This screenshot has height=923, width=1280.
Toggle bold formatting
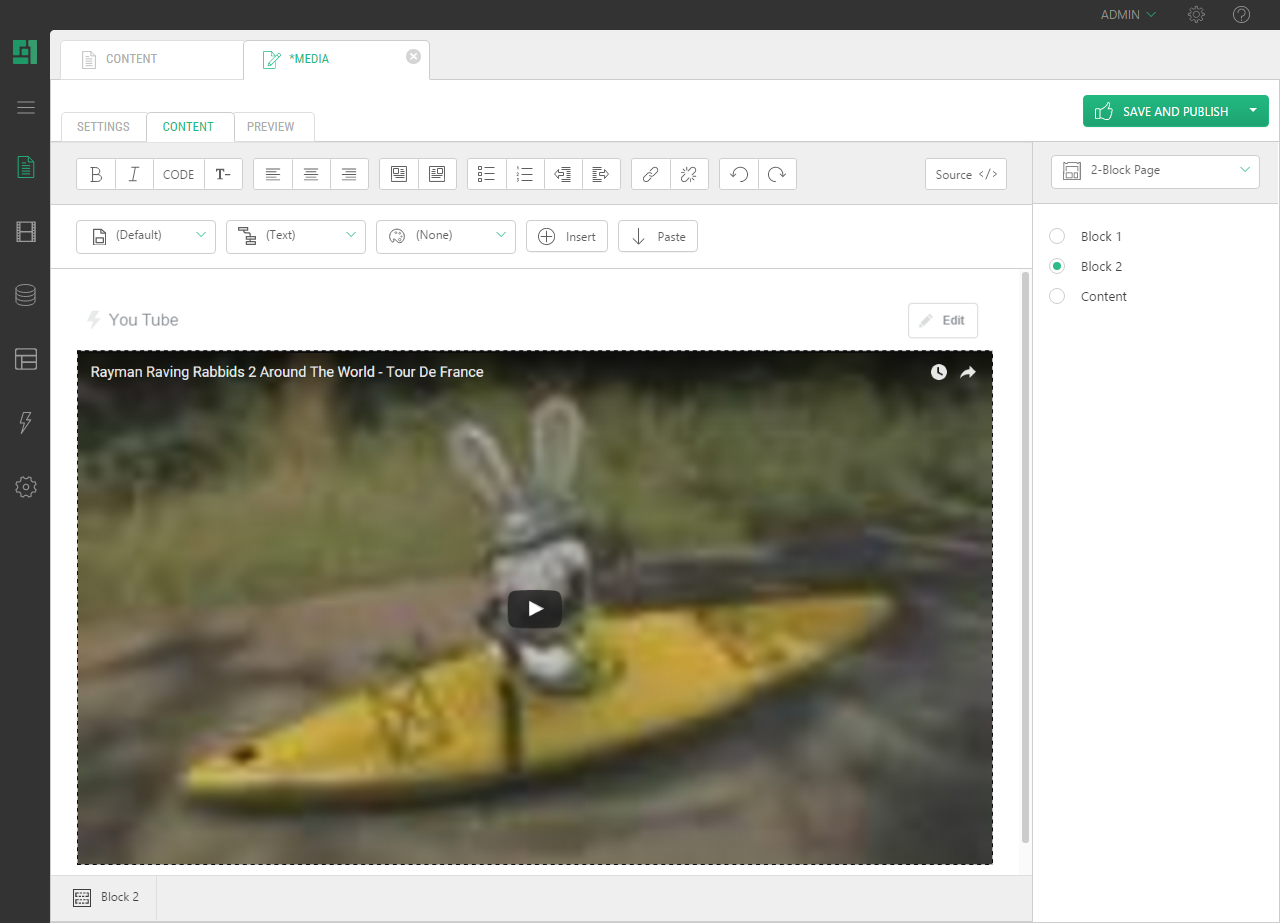[x=96, y=174]
